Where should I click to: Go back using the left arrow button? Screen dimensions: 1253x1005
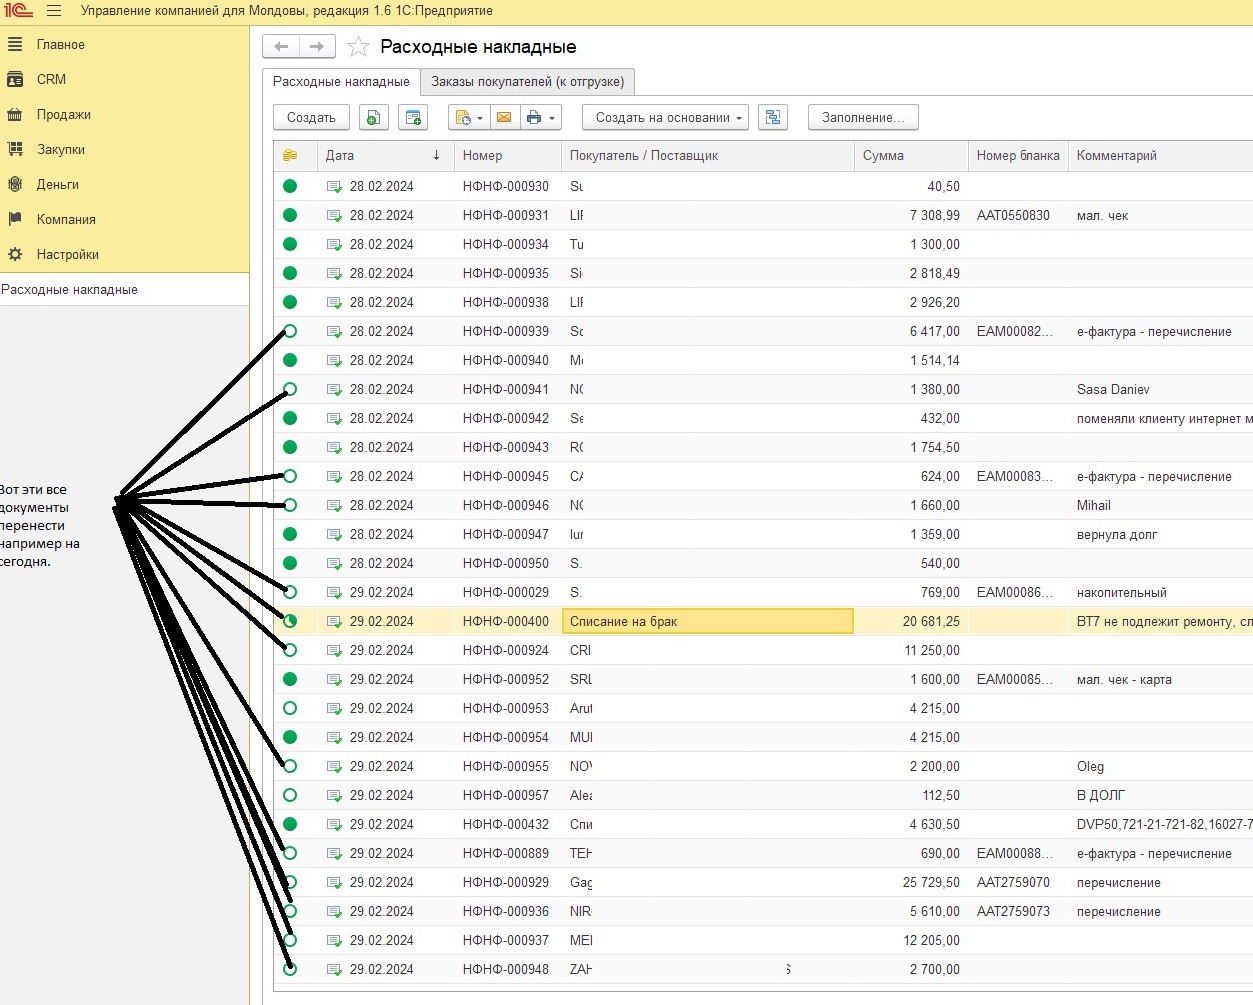tap(281, 47)
